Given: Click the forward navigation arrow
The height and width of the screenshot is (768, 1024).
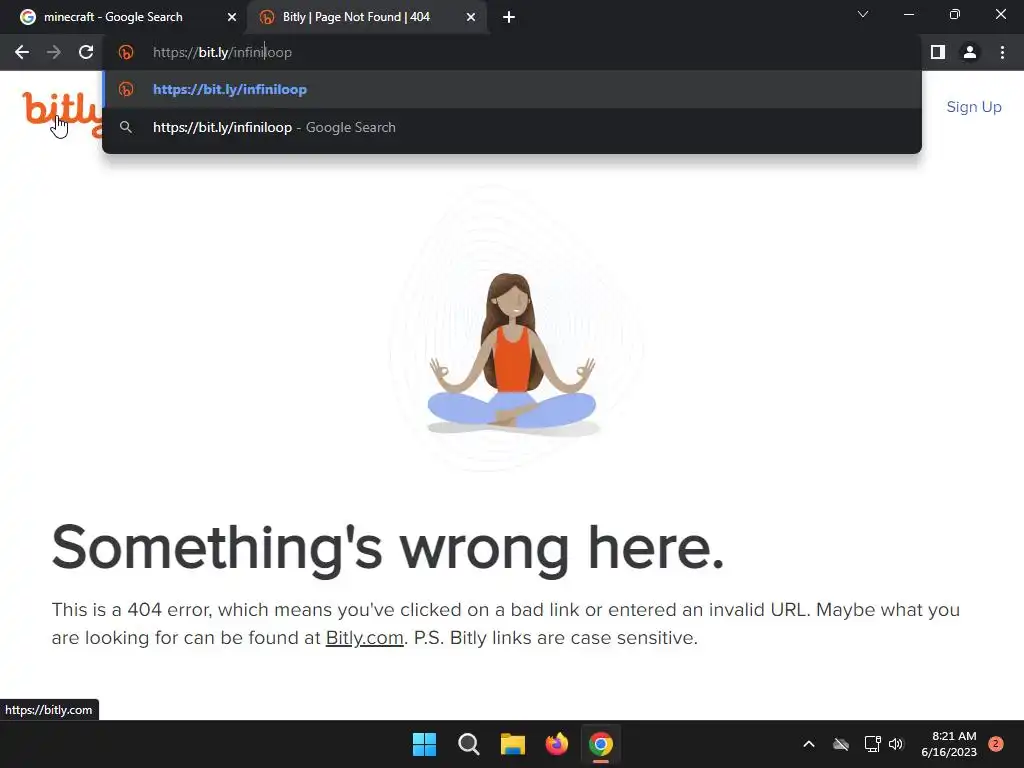Looking at the screenshot, I should coord(54,52).
